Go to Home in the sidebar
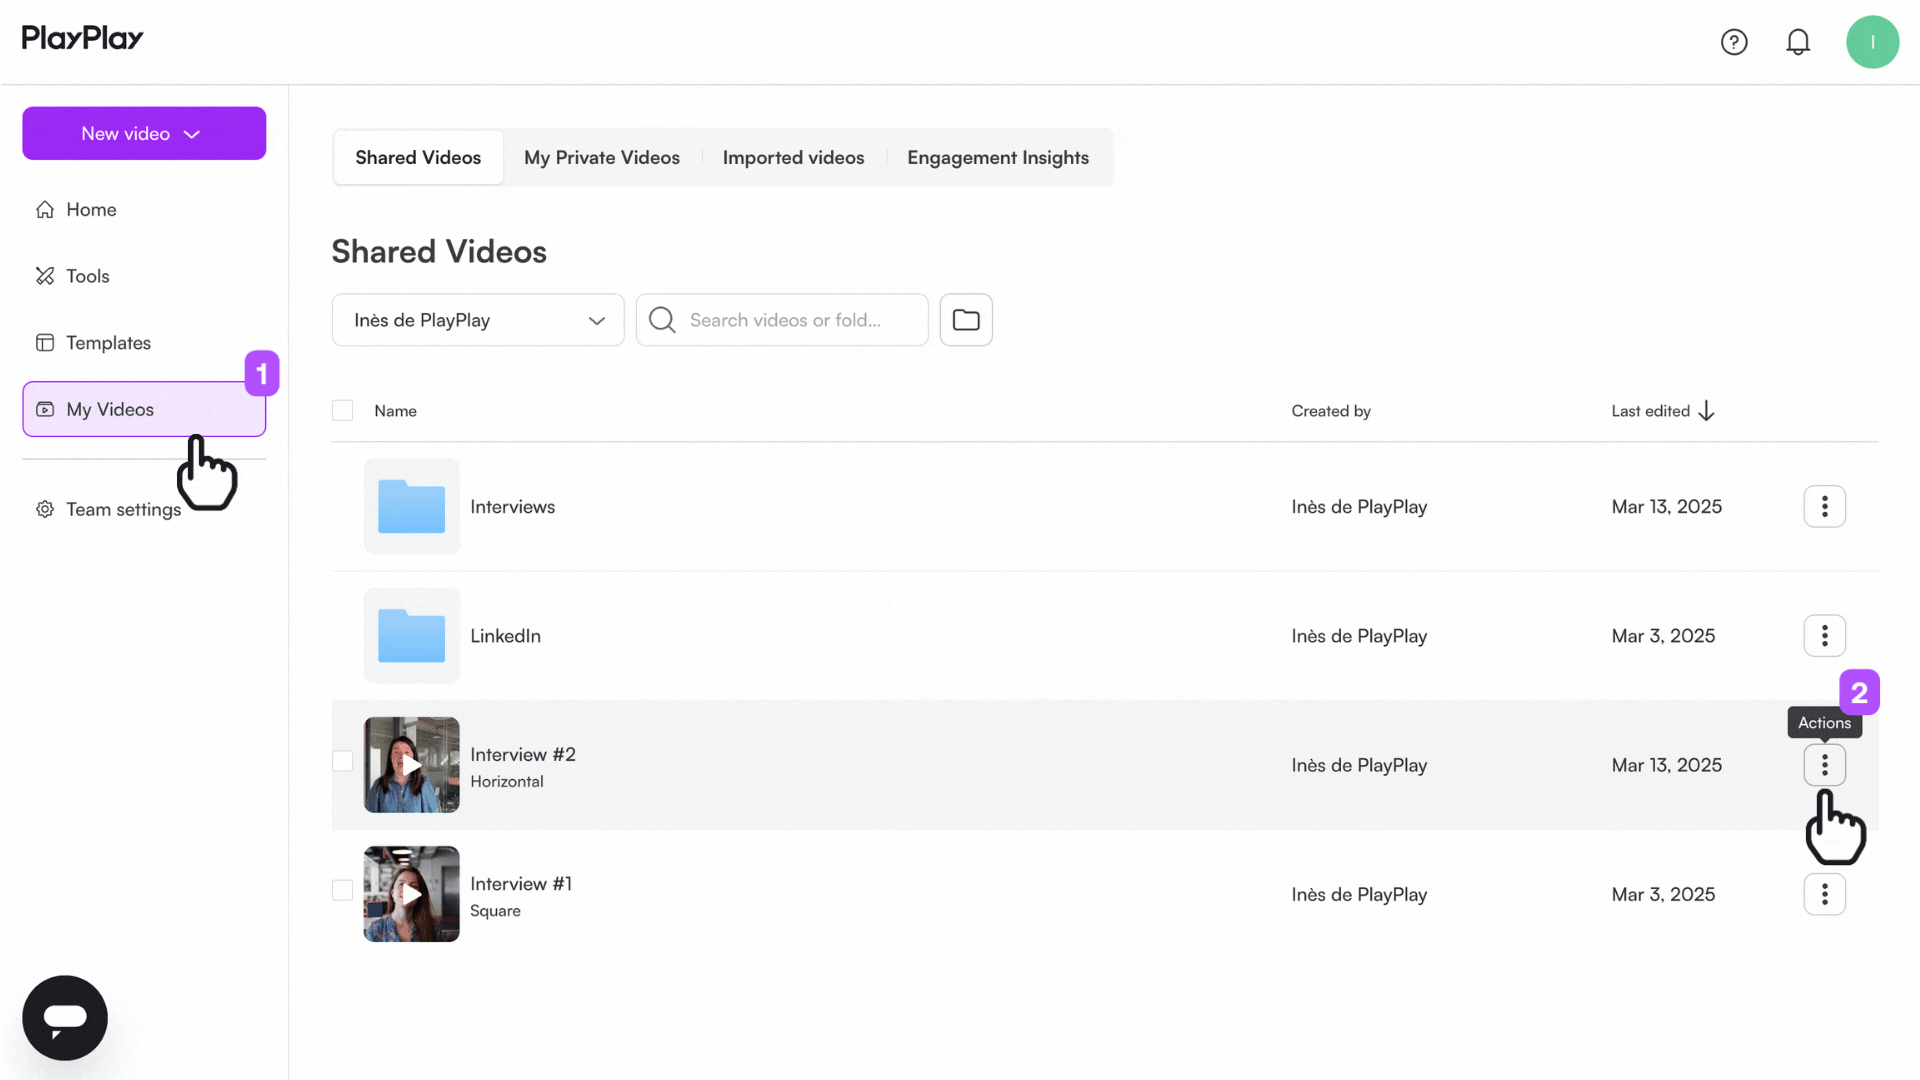1920x1080 pixels. (x=91, y=210)
